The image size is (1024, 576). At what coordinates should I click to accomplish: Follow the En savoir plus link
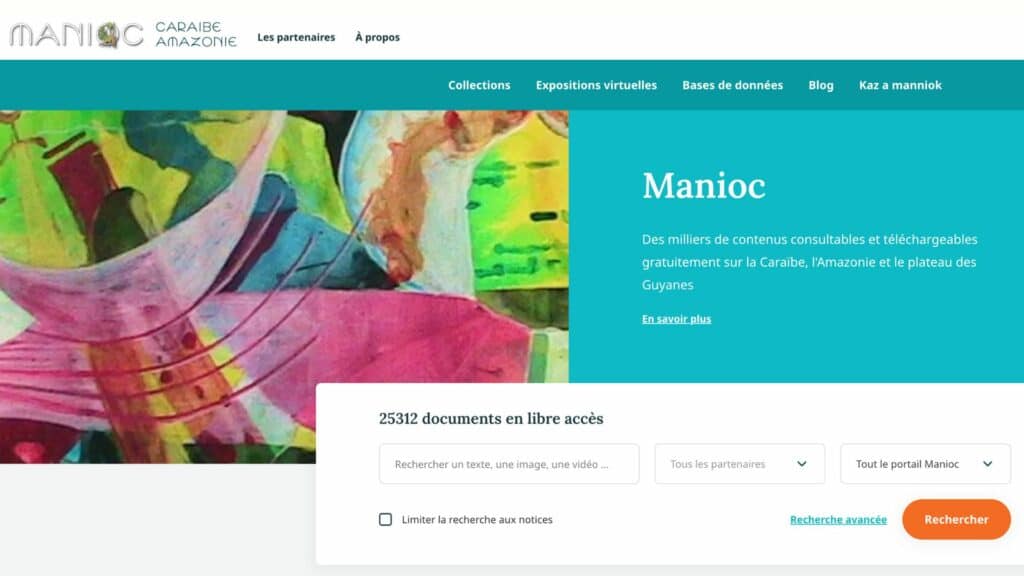[676, 319]
